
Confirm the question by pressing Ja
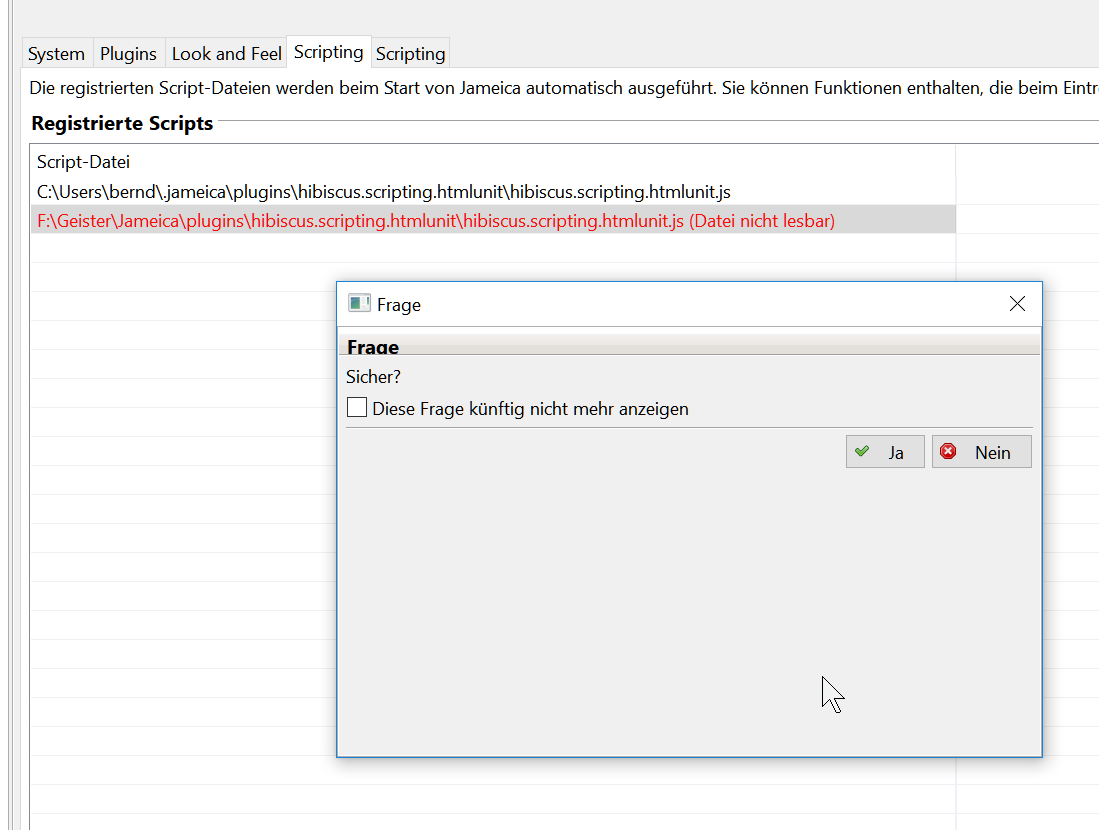885,452
